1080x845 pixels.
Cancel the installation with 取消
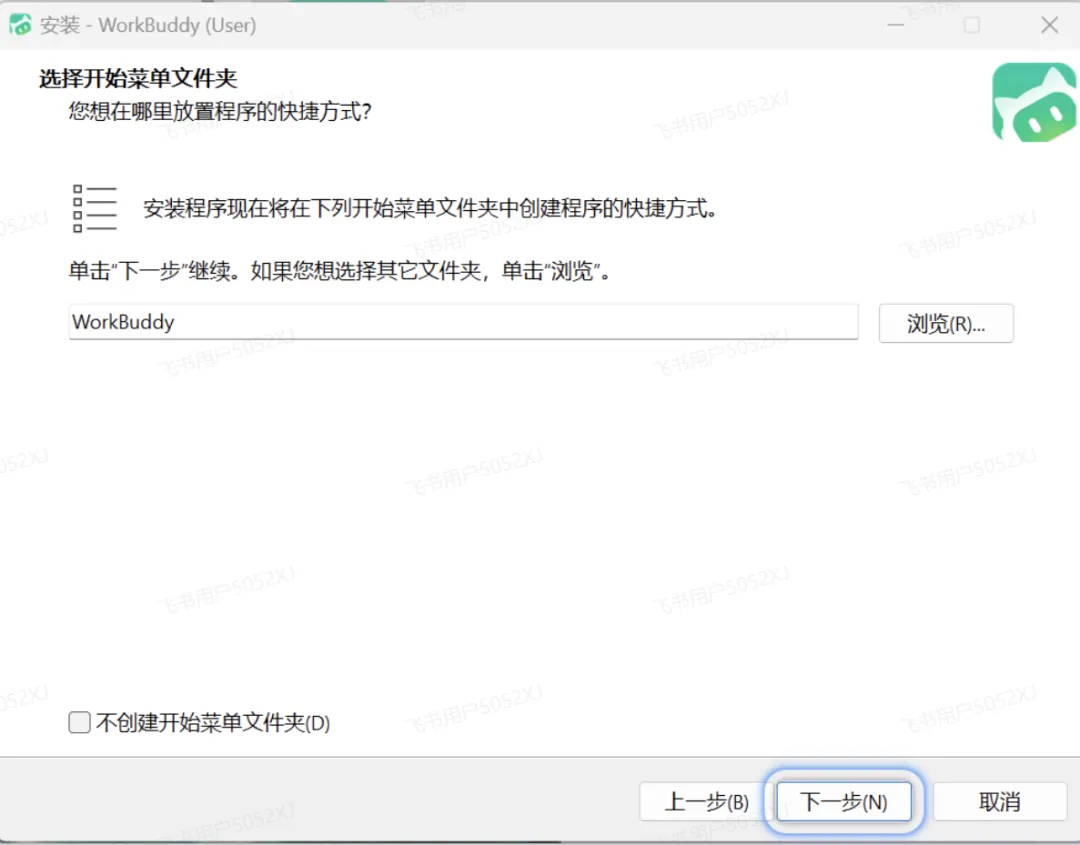tap(999, 802)
